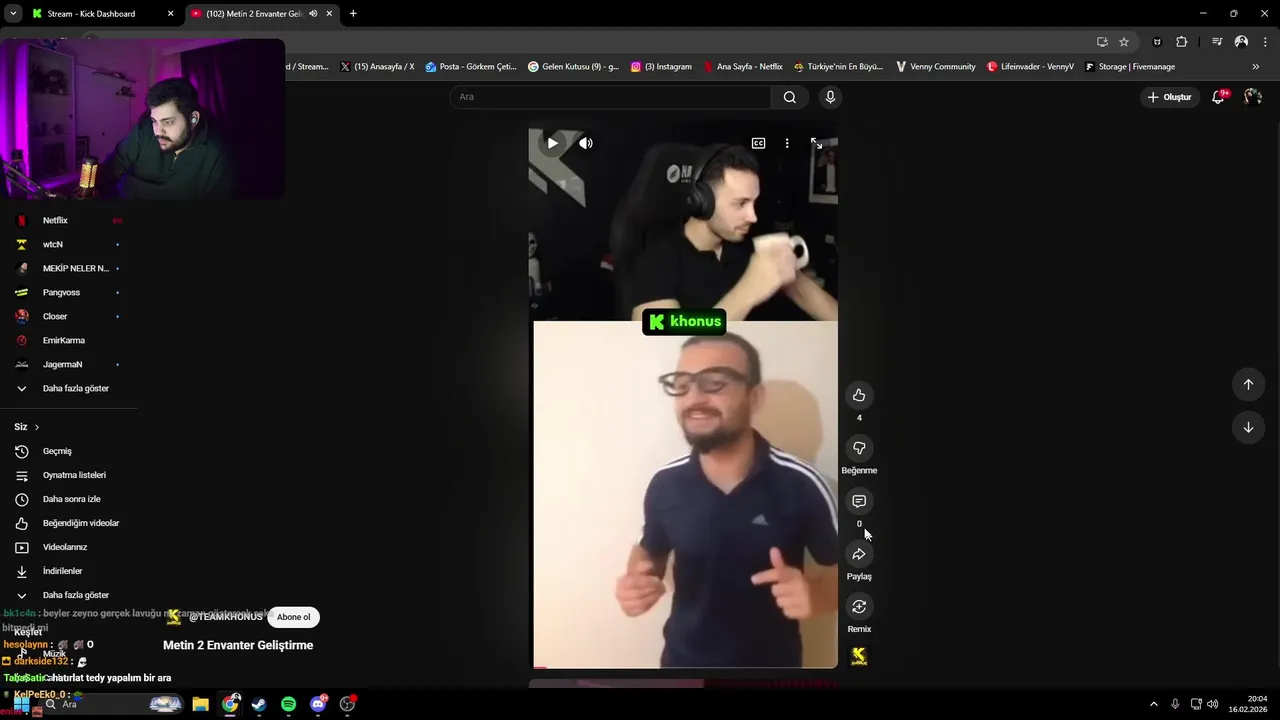Open the Posta - Görkem bookmark
1280x720 pixels.
coord(471,67)
